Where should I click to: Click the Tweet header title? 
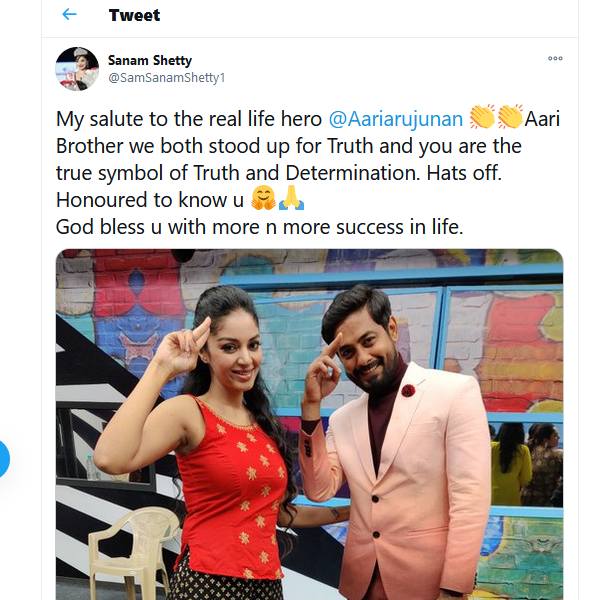tap(134, 15)
